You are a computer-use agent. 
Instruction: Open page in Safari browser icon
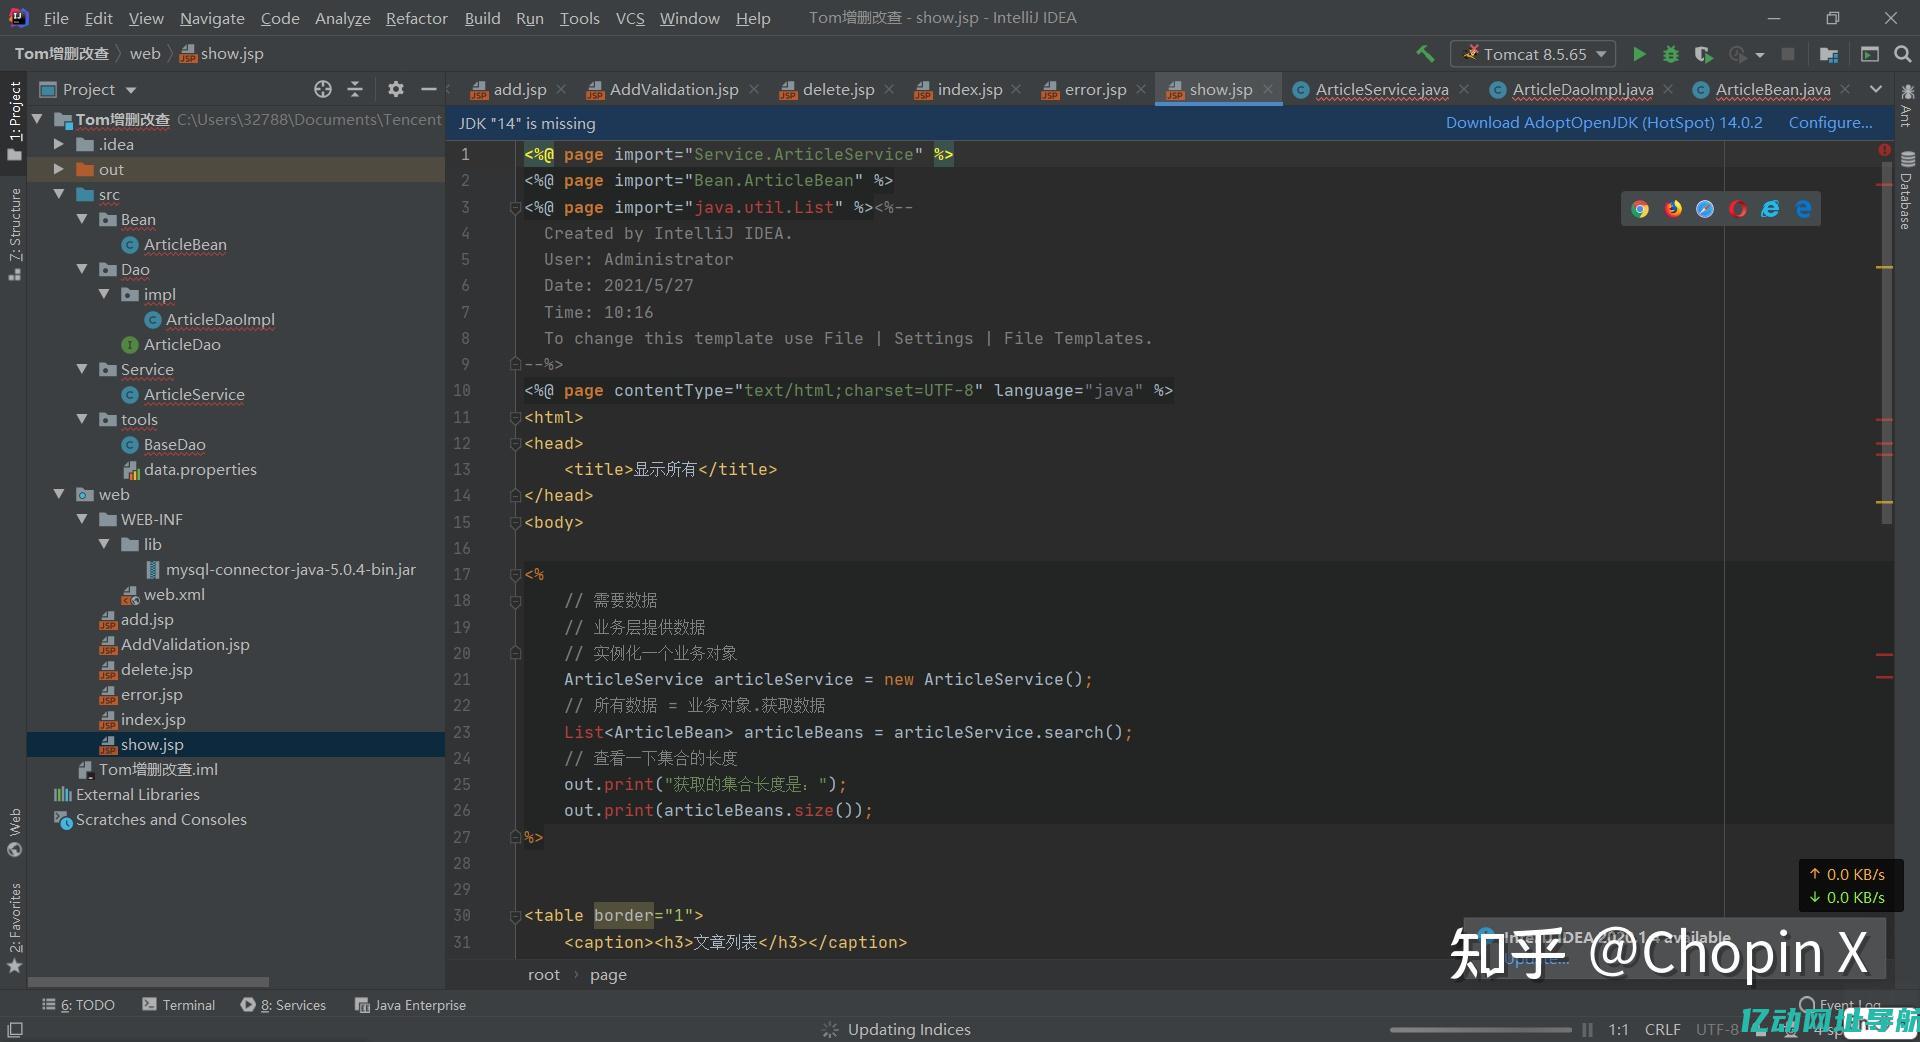pyautogui.click(x=1705, y=209)
